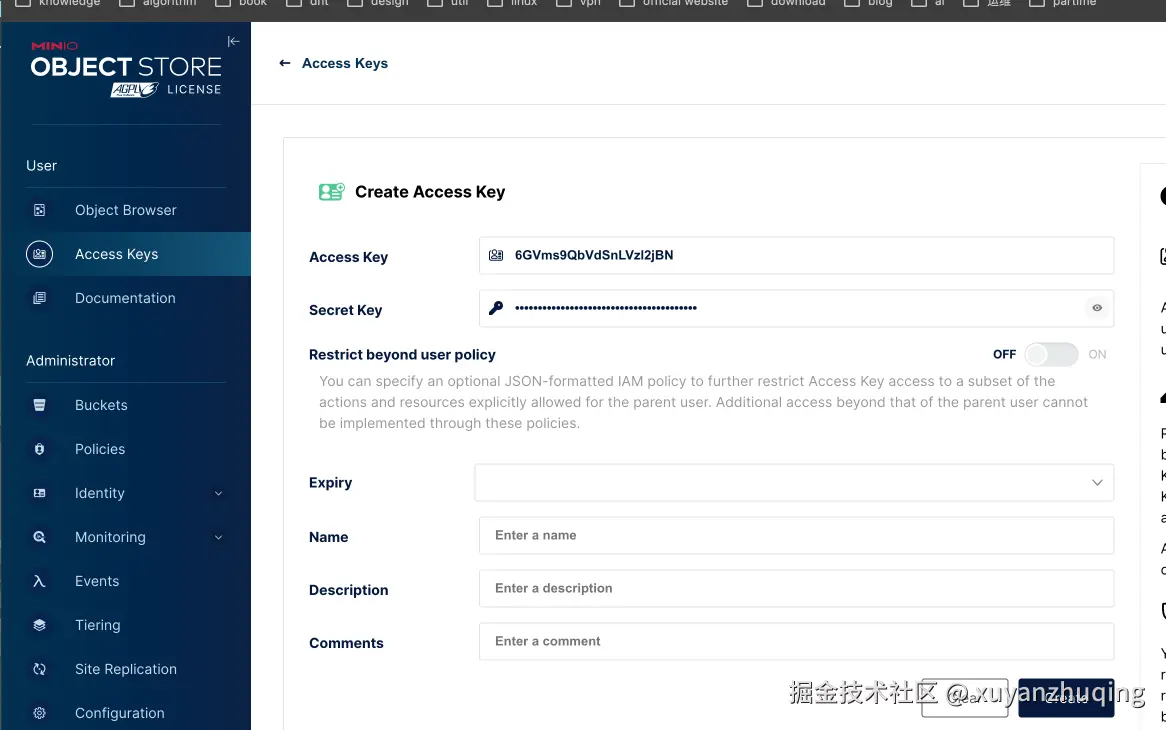Viewport: 1166px width, 730px height.
Task: Click the ID card icon in Access Key field
Action: pos(496,255)
